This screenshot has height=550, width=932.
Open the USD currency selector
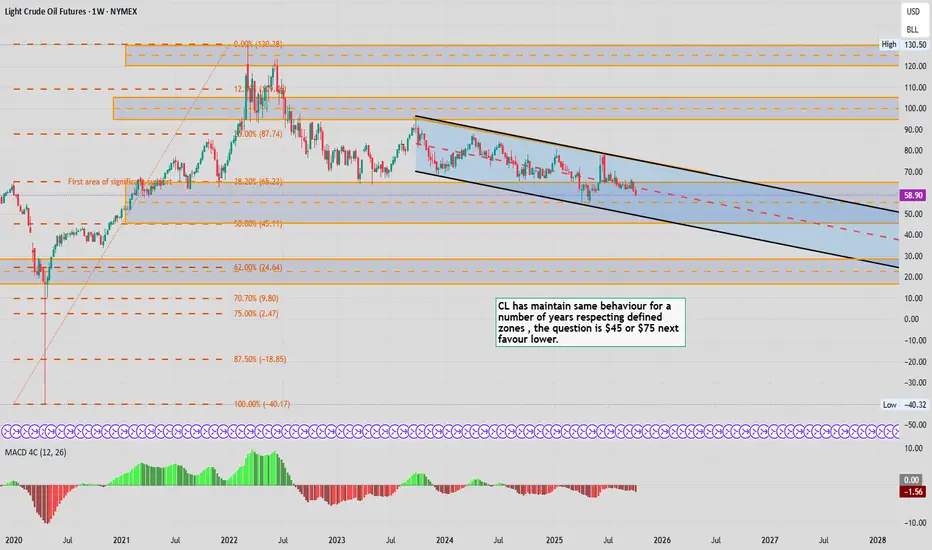pyautogui.click(x=912, y=11)
